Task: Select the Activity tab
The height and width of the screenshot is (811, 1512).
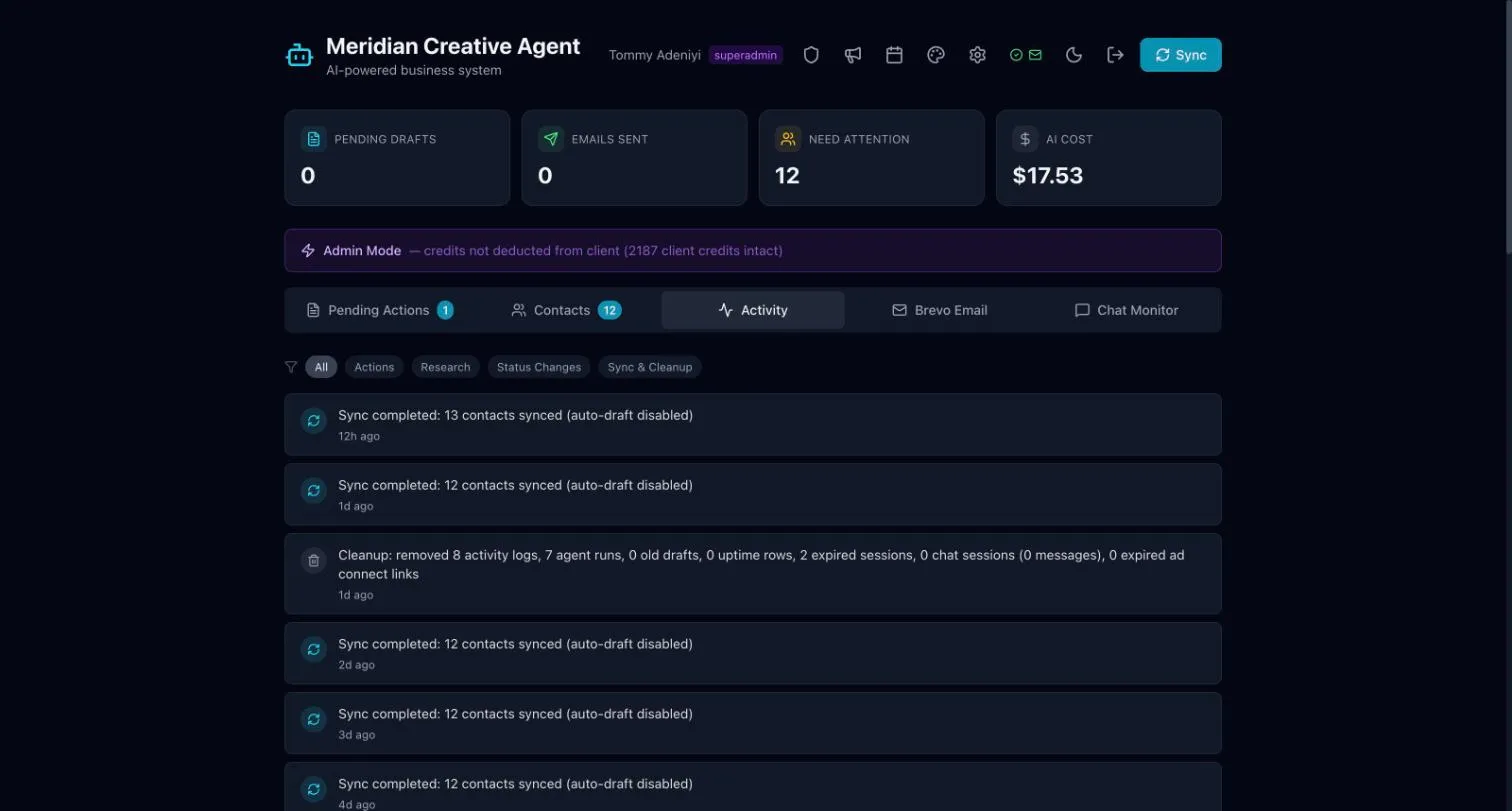Action: [753, 310]
